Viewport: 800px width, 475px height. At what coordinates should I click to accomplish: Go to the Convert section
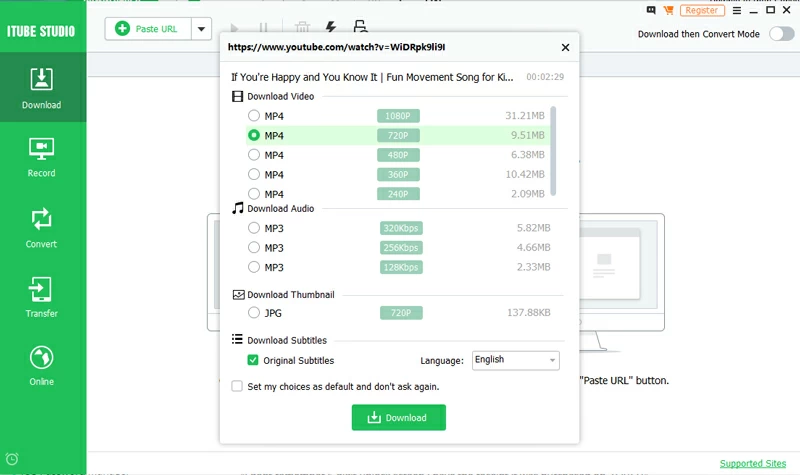tap(42, 227)
